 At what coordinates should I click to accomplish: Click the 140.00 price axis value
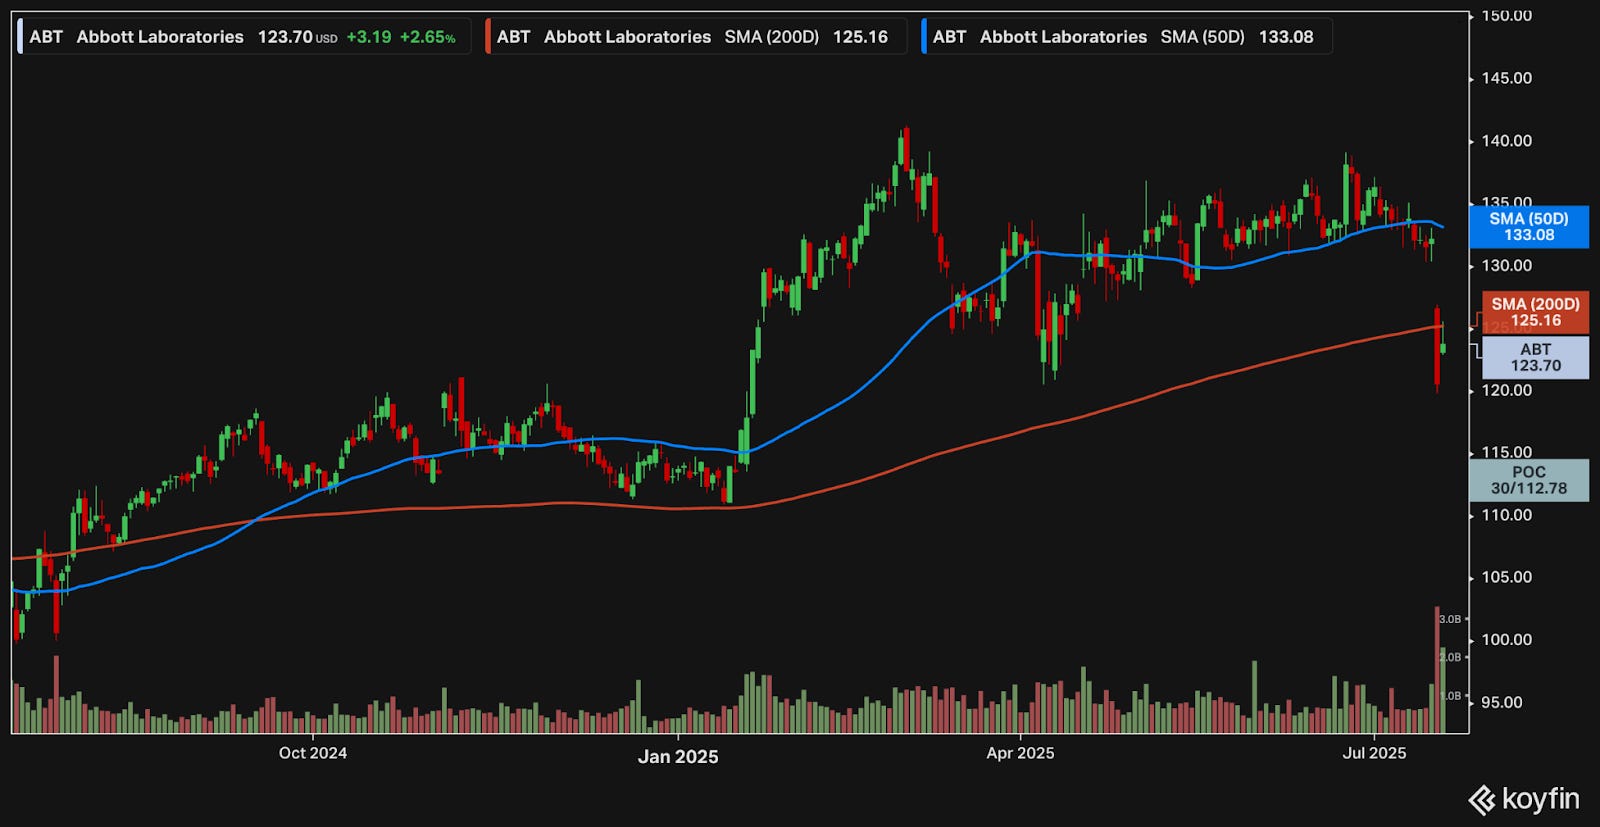[1506, 141]
